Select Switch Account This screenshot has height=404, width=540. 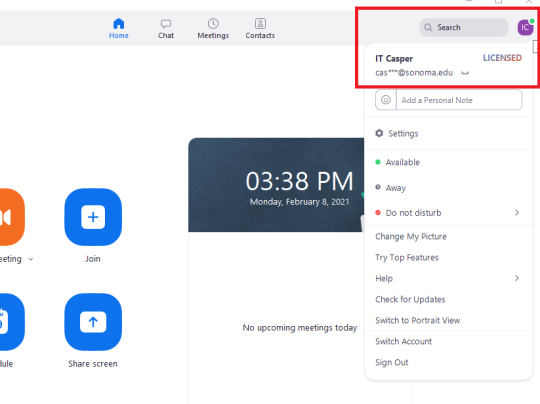403,341
